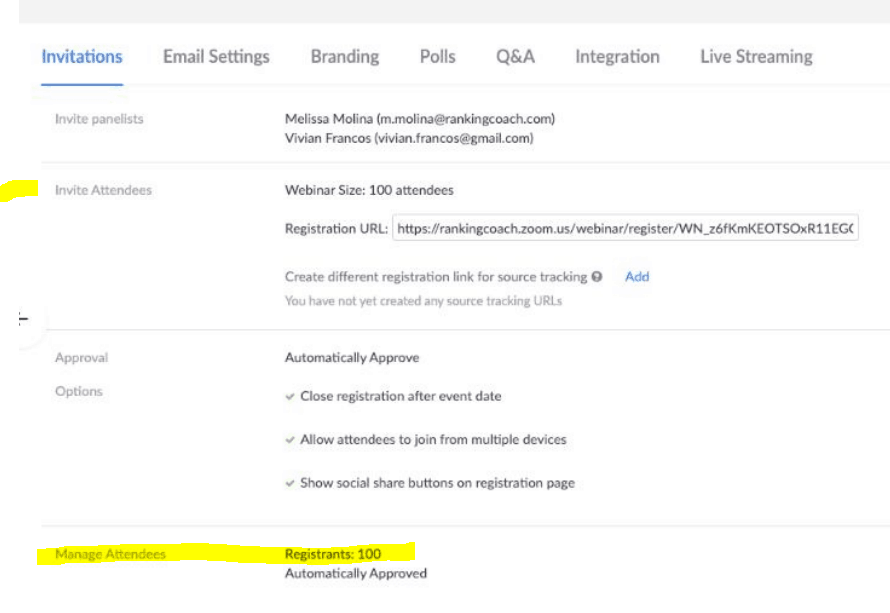Click the Approval label
This screenshot has height=613, width=890.
(81, 358)
